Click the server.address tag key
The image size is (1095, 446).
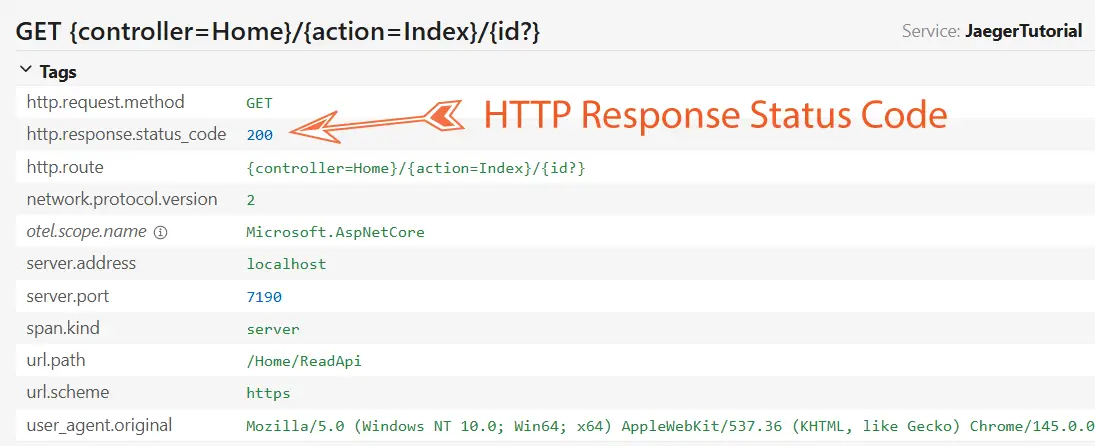click(x=81, y=263)
